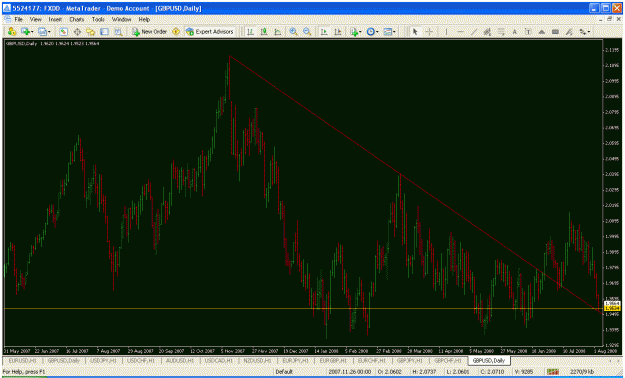Select the equidistant channel tool
Image resolution: width=625 pixels, height=378 pixels.
[487, 32]
